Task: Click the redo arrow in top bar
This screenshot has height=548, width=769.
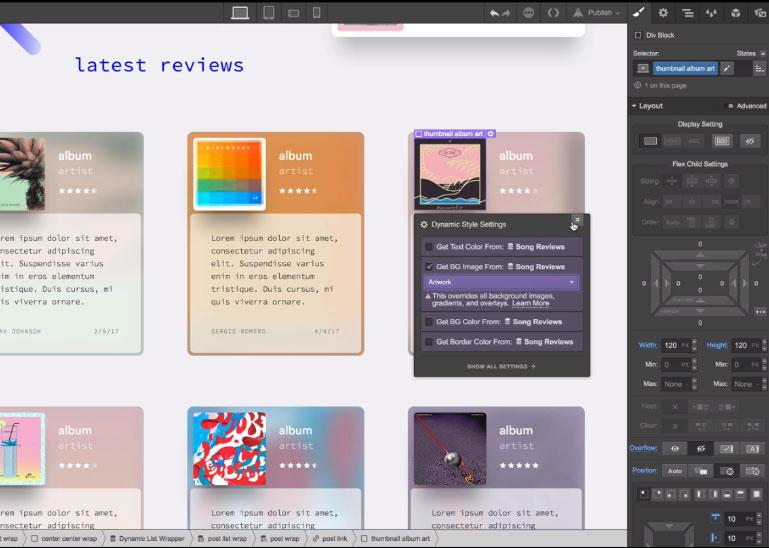Action: tap(506, 13)
